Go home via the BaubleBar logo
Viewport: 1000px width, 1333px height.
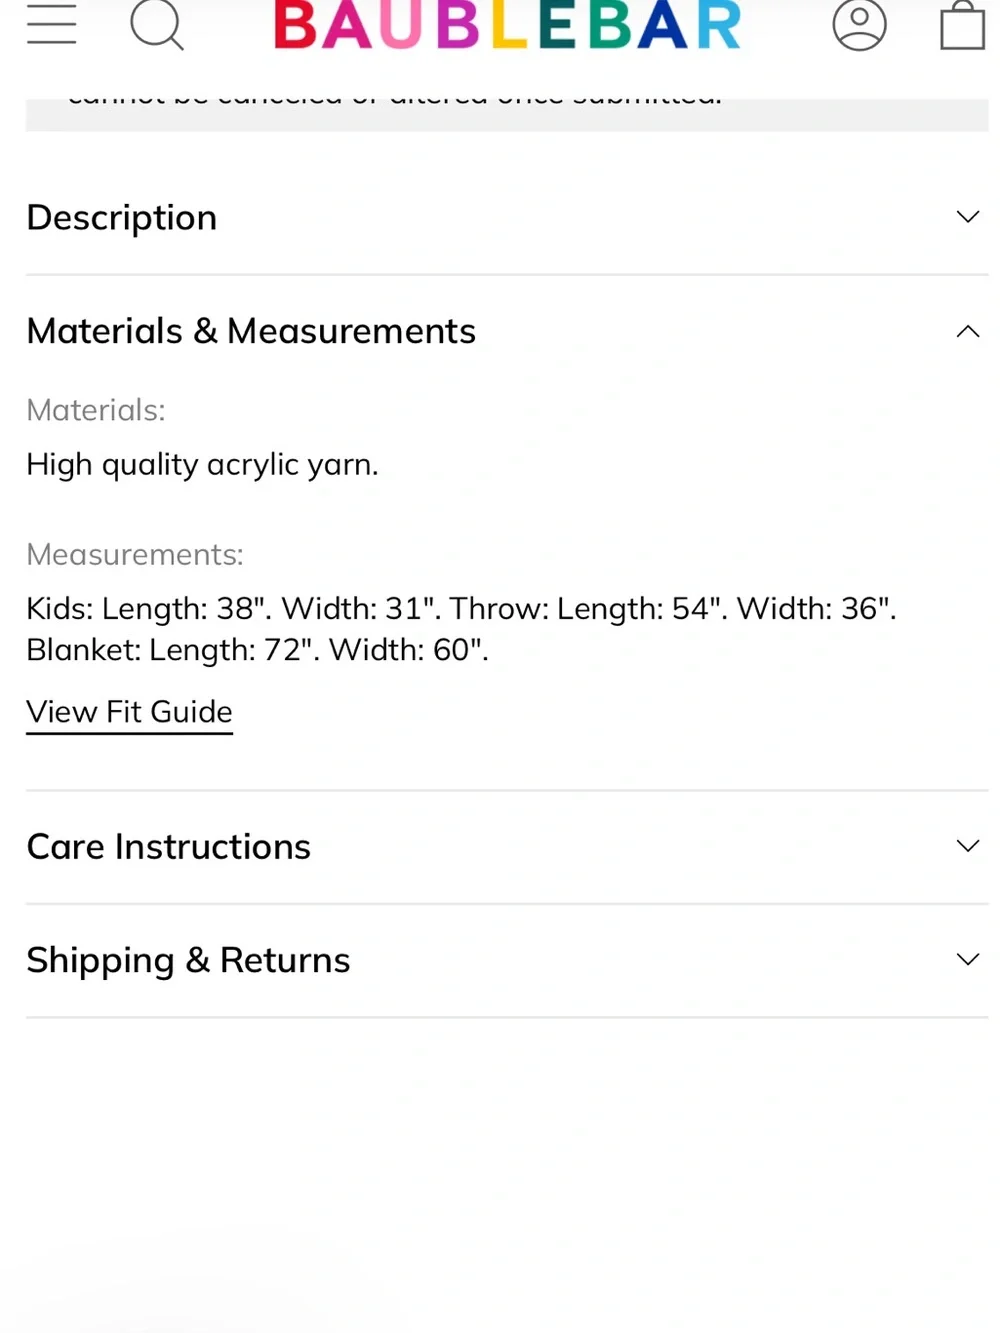point(508,25)
